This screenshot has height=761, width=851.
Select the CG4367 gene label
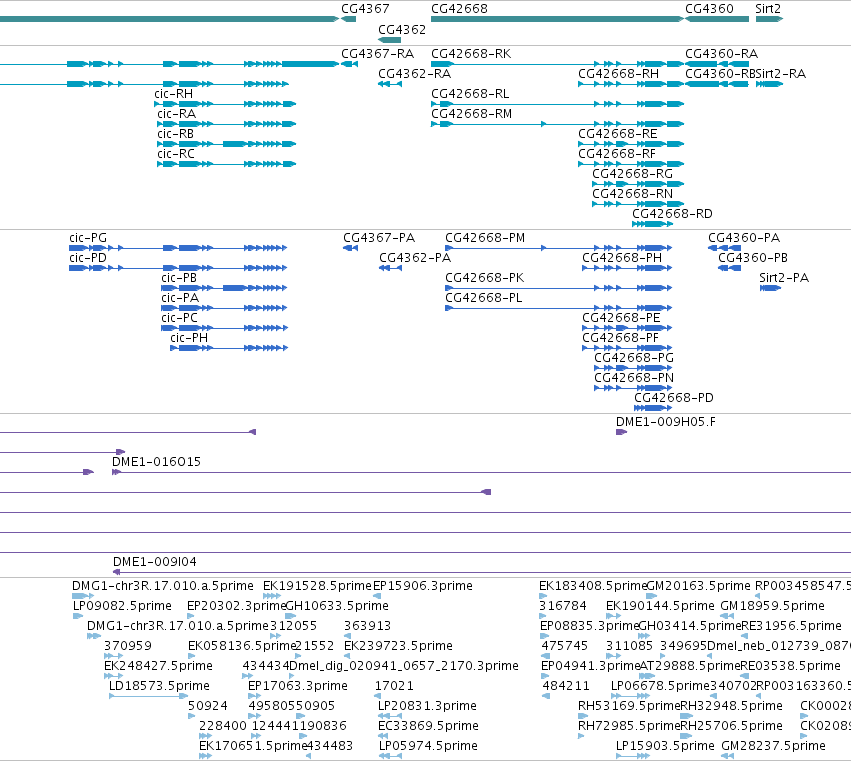tap(365, 9)
